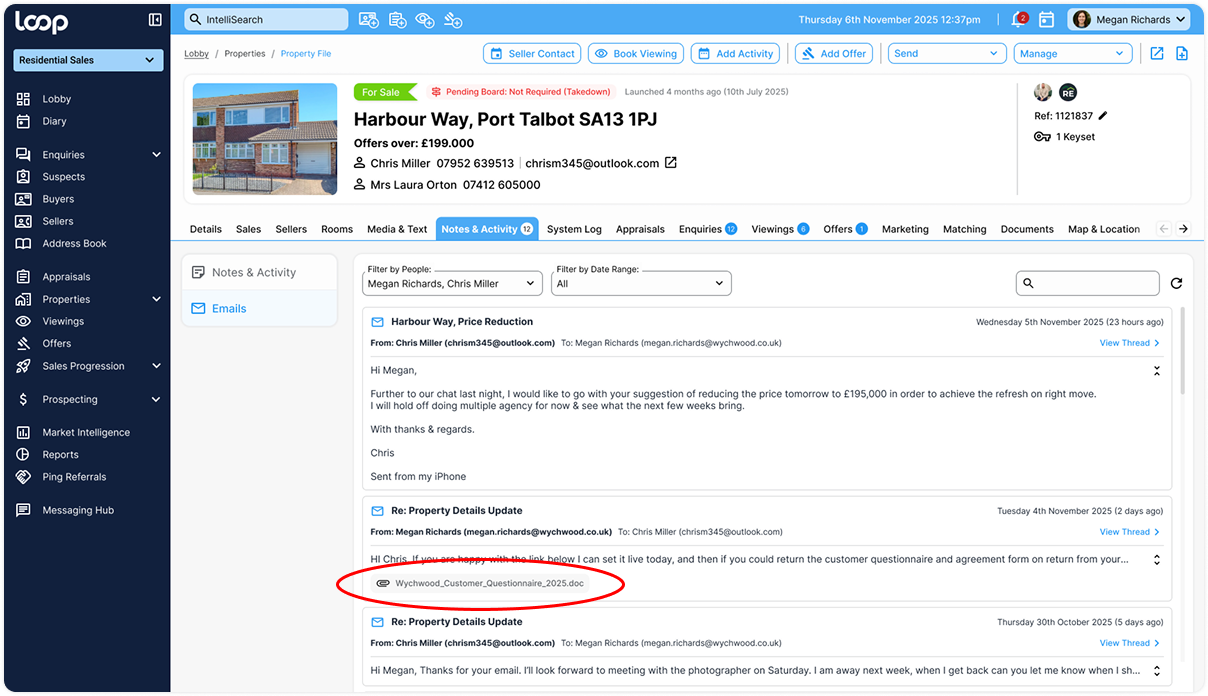Click the email search box

tap(1087, 283)
